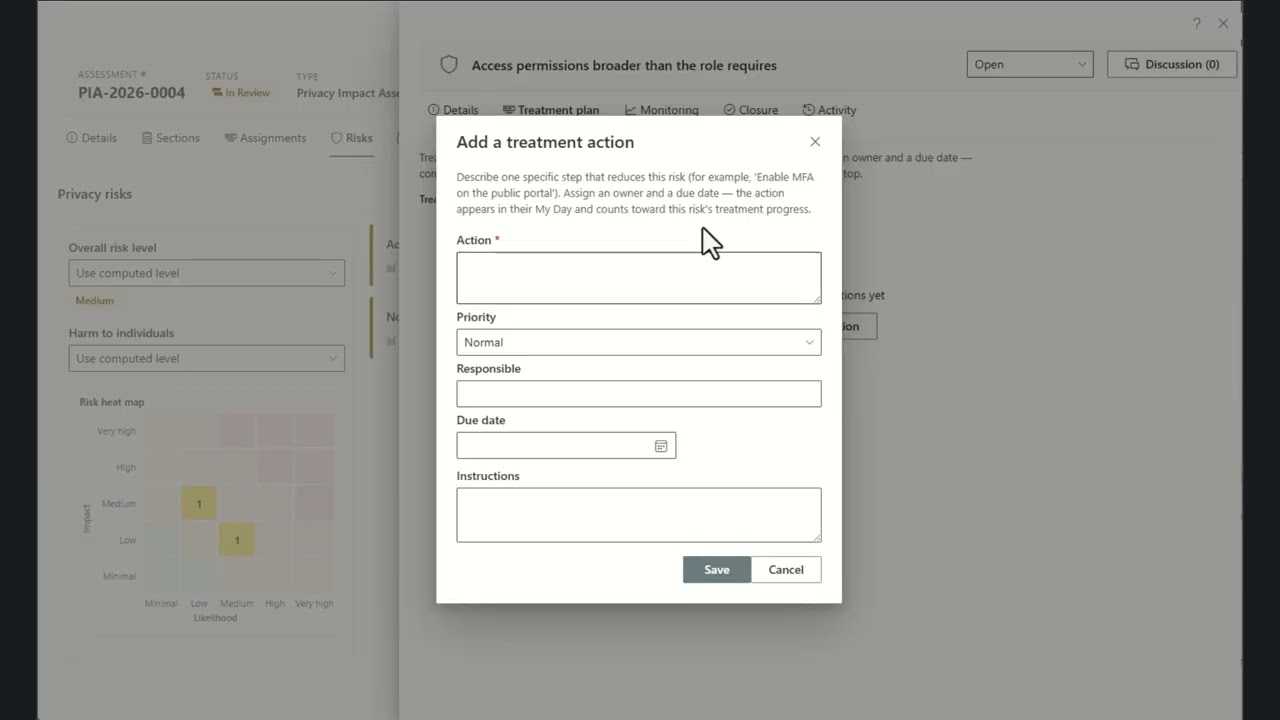Click the shield icon beside risk title
This screenshot has height=720, width=1280.
pyautogui.click(x=449, y=65)
